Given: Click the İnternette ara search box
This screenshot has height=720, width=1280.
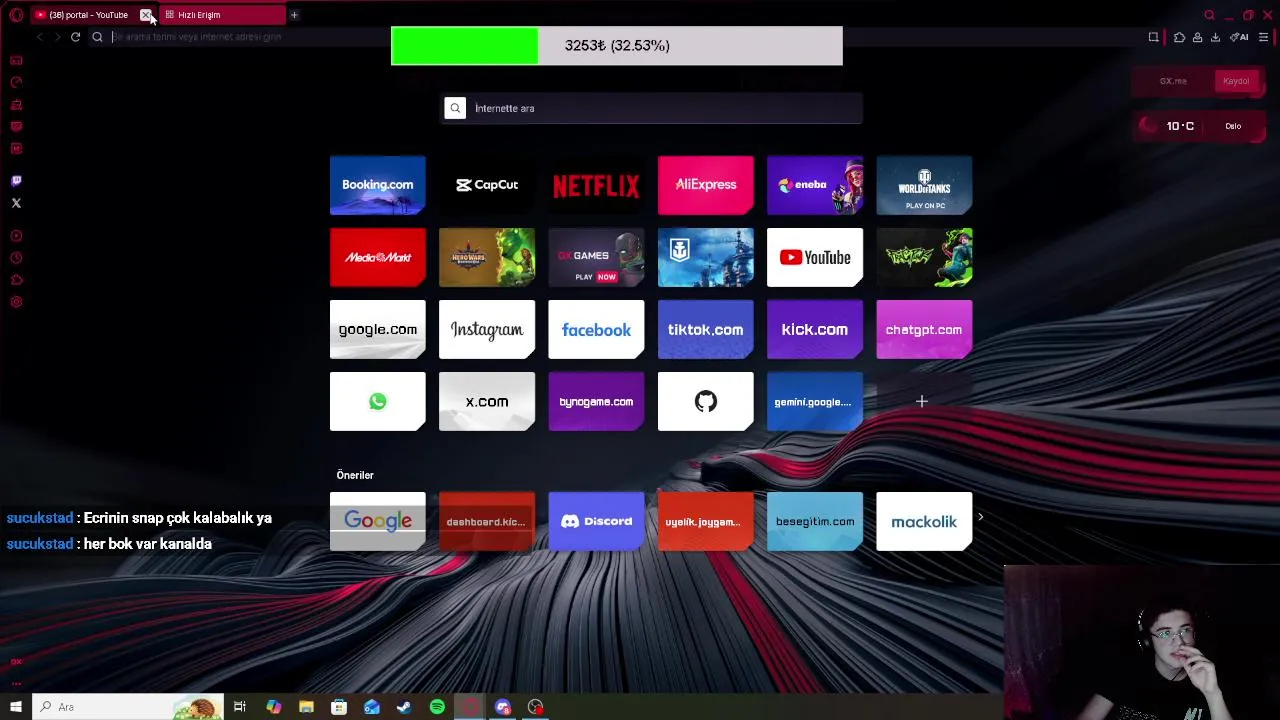Looking at the screenshot, I should click(x=652, y=108).
